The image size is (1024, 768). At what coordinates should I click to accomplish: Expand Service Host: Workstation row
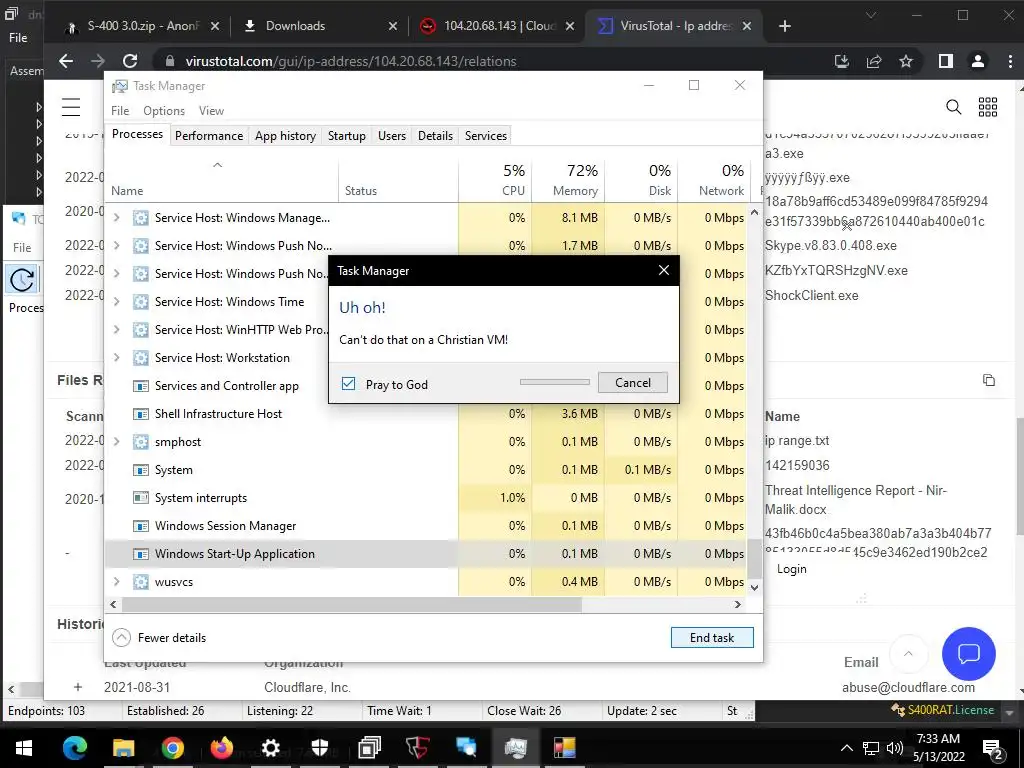(117, 358)
